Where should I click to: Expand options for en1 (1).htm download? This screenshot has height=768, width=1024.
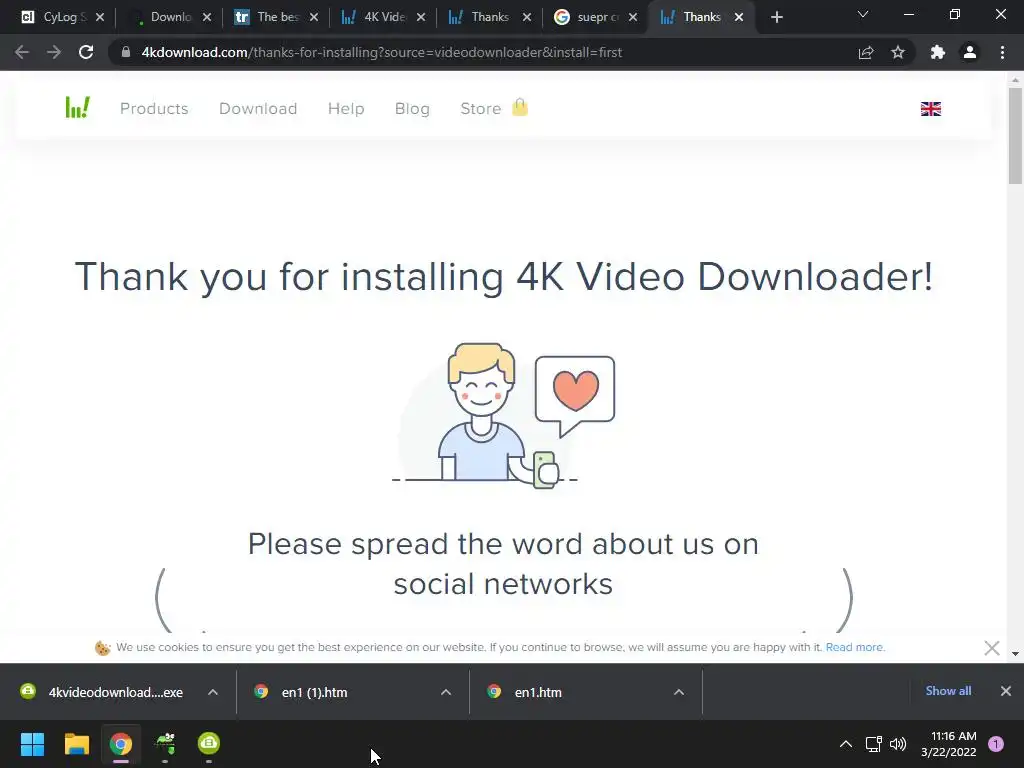446,692
